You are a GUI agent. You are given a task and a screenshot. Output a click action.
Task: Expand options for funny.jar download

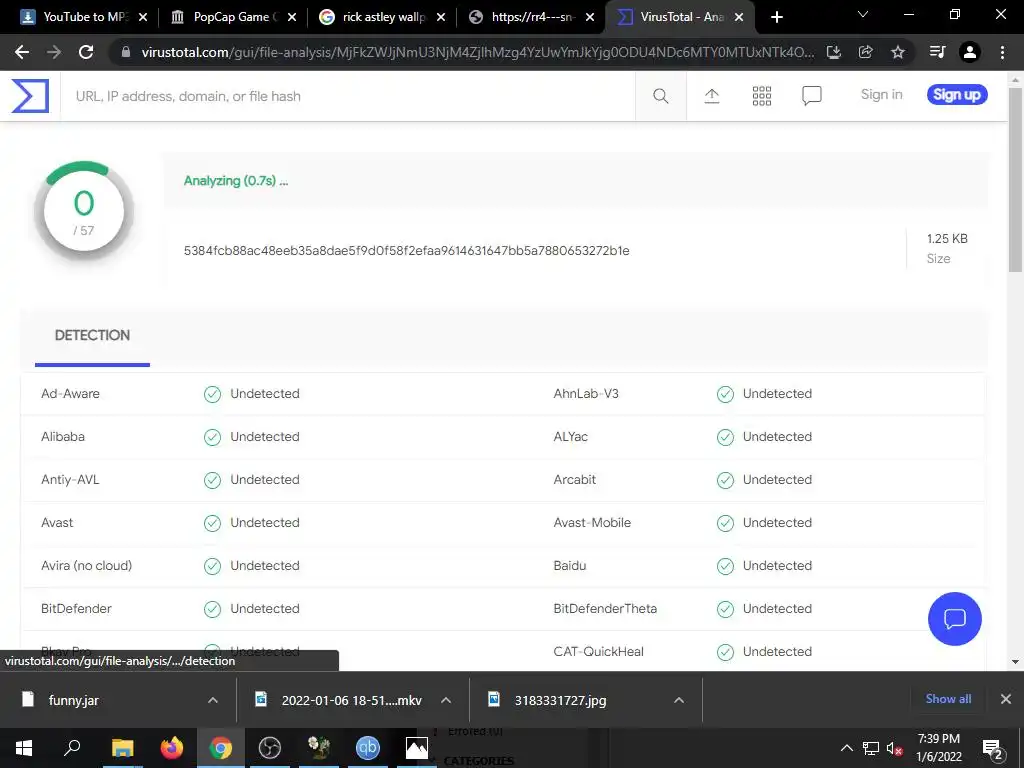[213, 700]
